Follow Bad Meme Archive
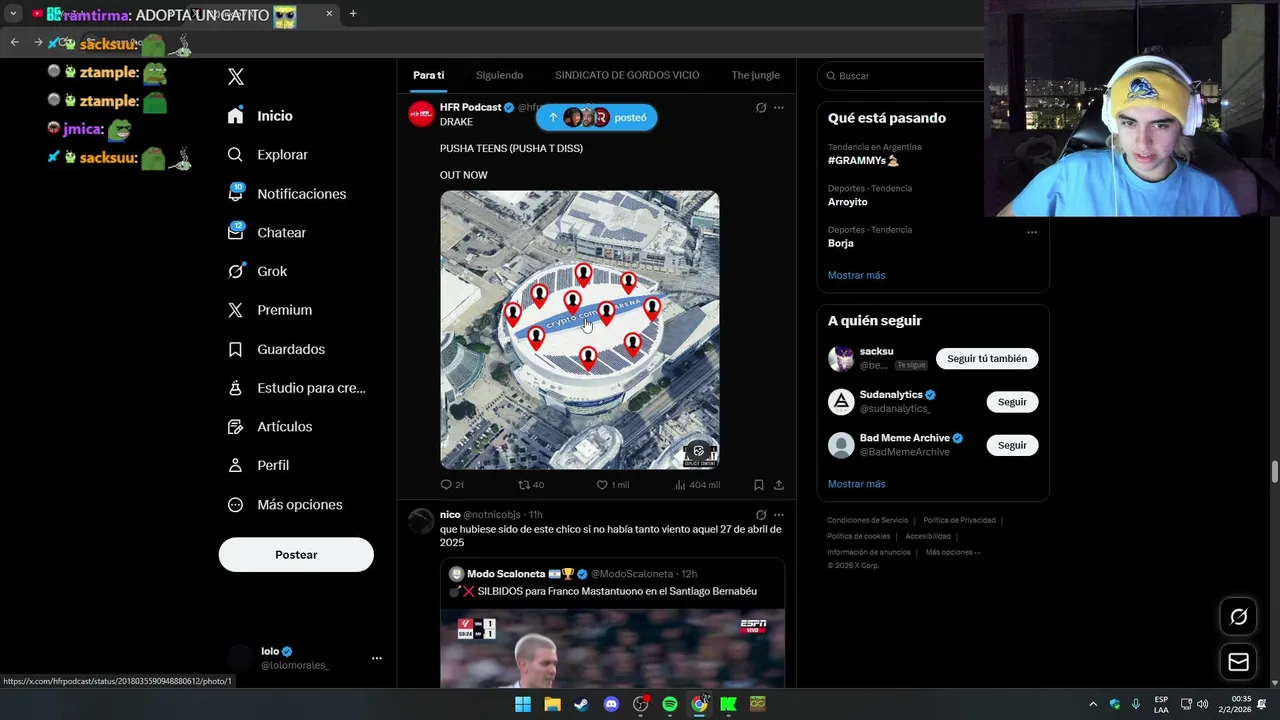The height and width of the screenshot is (720, 1280). click(1012, 445)
